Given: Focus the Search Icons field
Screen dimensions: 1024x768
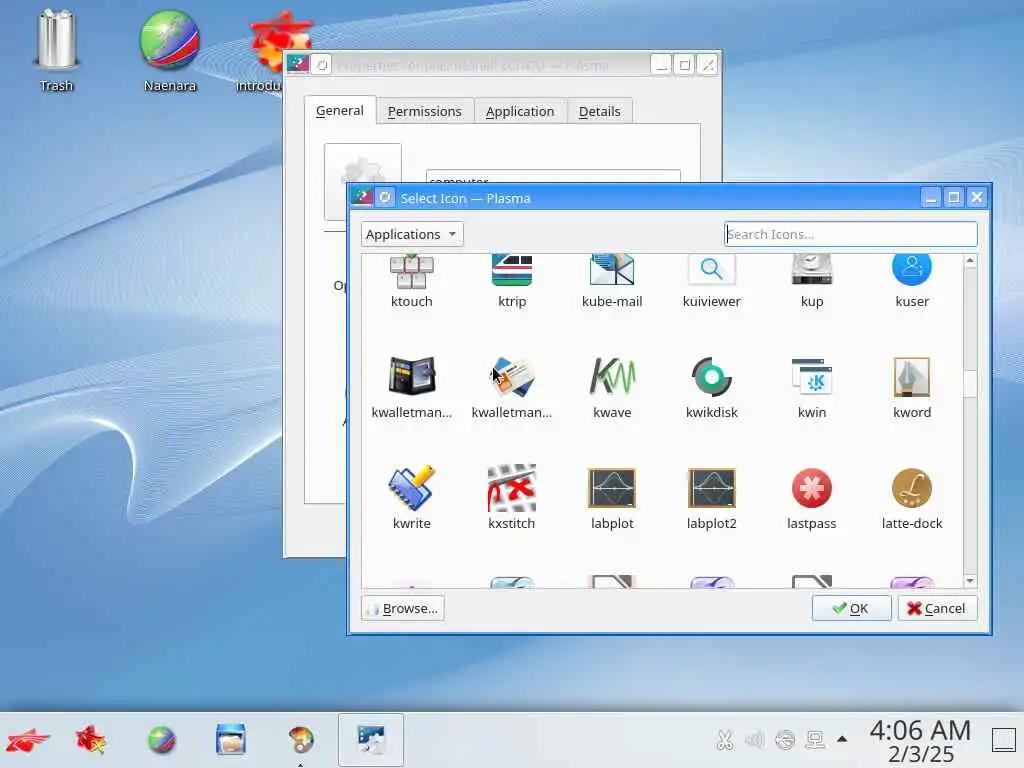Looking at the screenshot, I should [851, 234].
